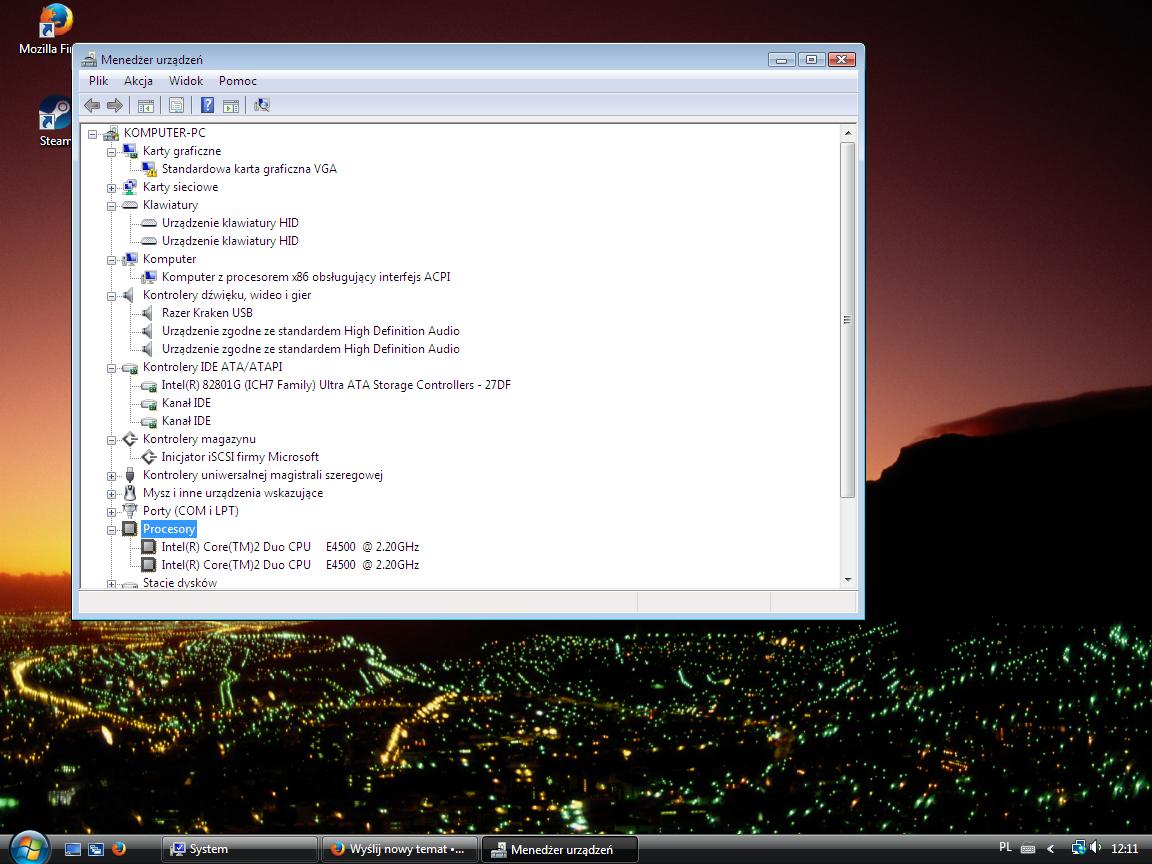Open the Windows Start orb
1152x864 pixels.
coord(29,848)
